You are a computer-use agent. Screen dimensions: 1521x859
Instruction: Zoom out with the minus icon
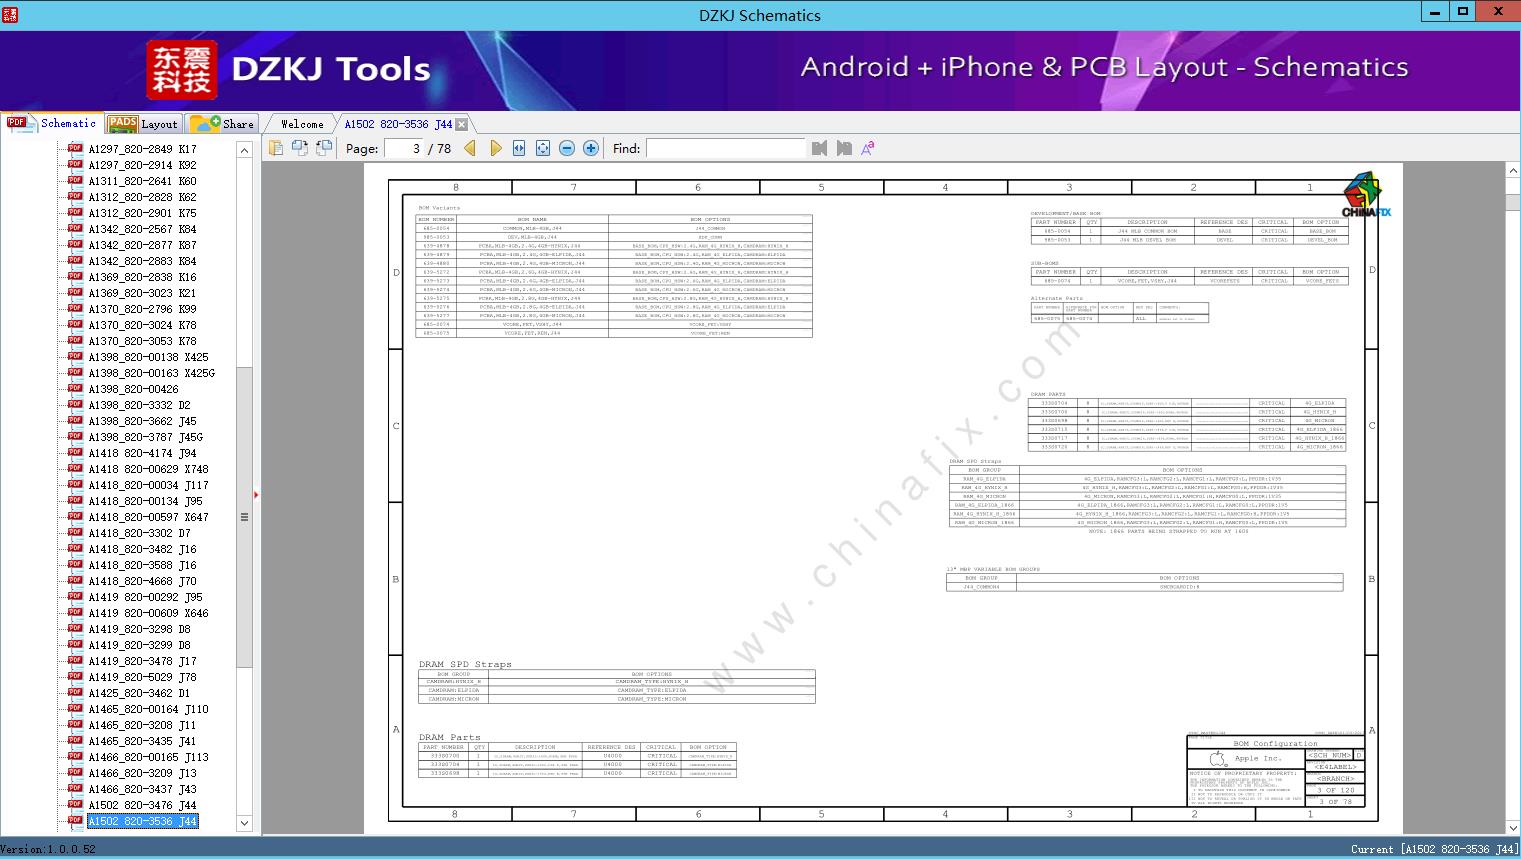567,148
